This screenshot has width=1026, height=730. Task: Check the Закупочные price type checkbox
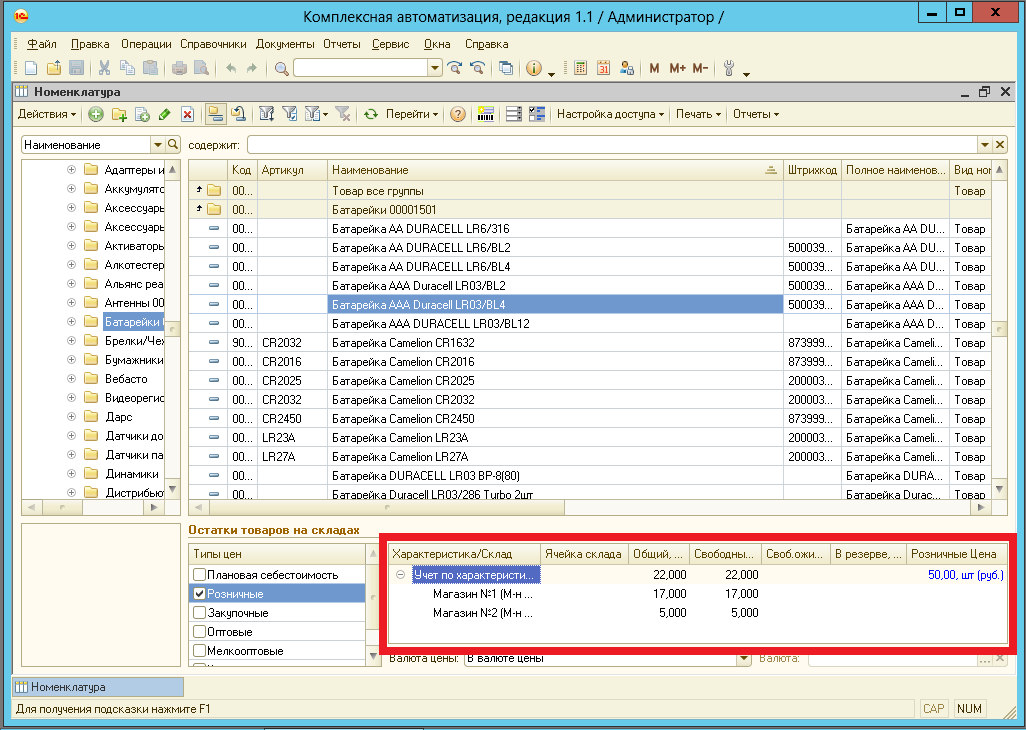coord(200,613)
